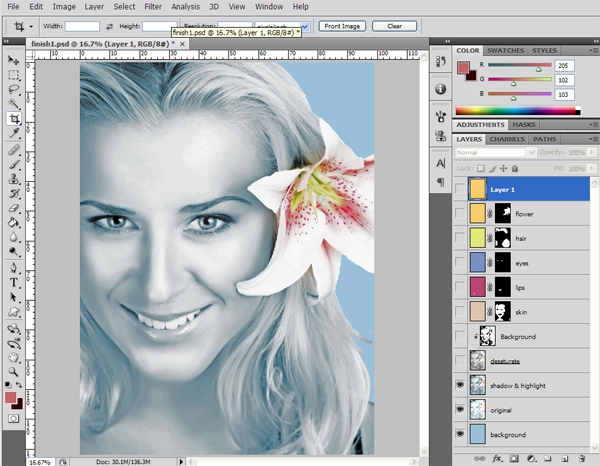Select the History Brush tool
The image size is (600, 466).
[x=13, y=194]
